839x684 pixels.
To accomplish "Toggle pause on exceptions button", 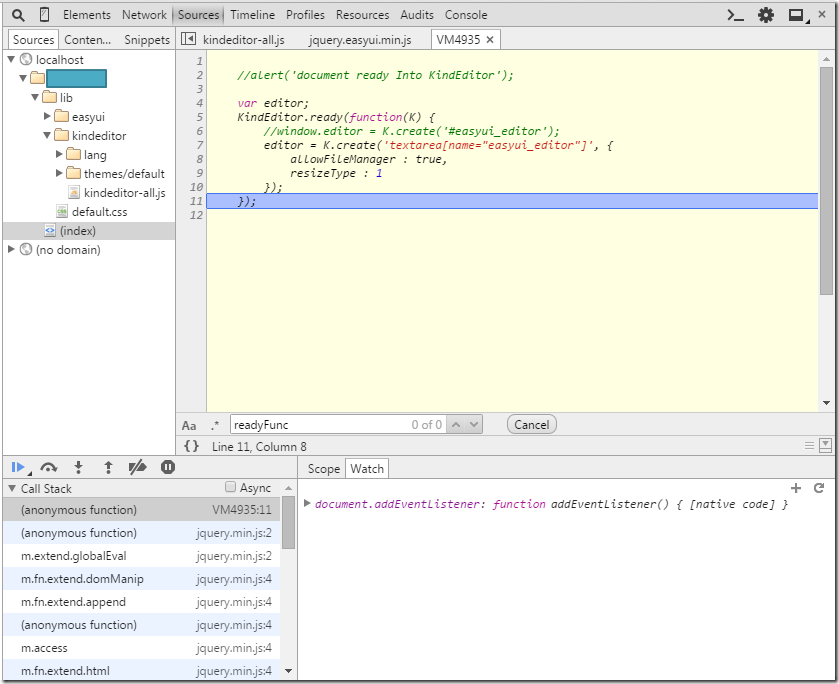I will tap(168, 467).
